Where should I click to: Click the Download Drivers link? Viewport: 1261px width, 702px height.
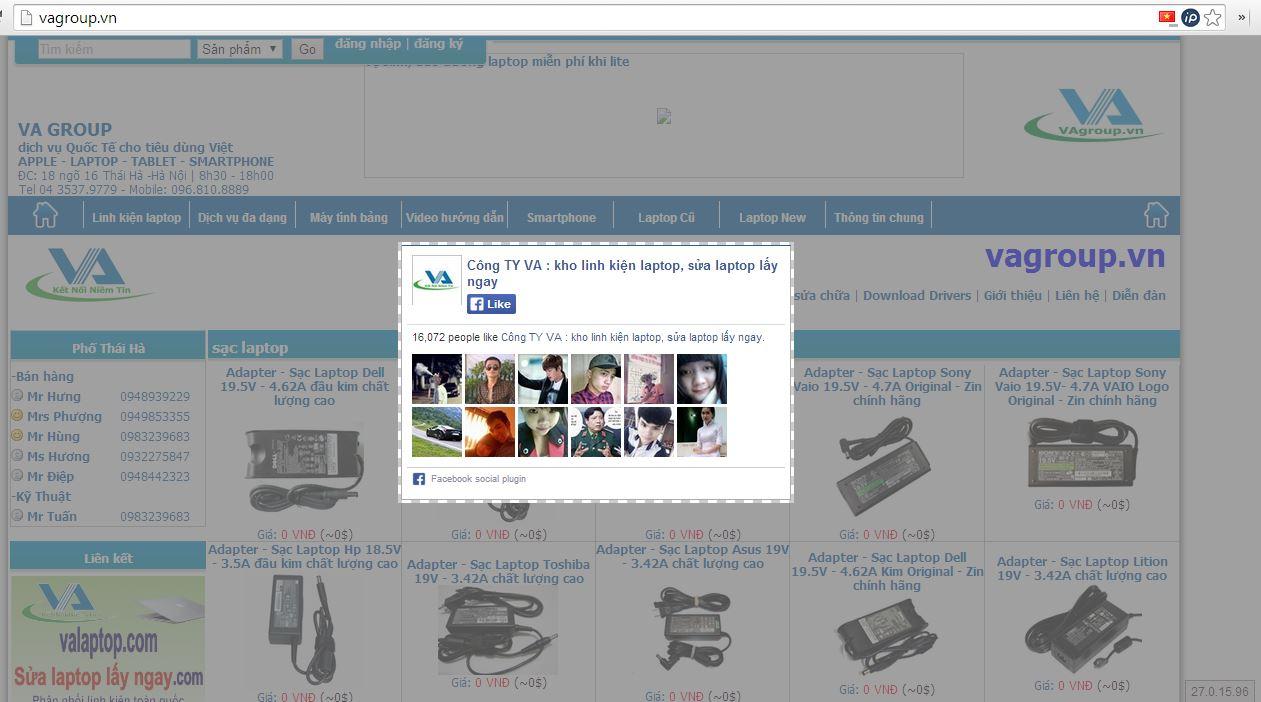(917, 295)
